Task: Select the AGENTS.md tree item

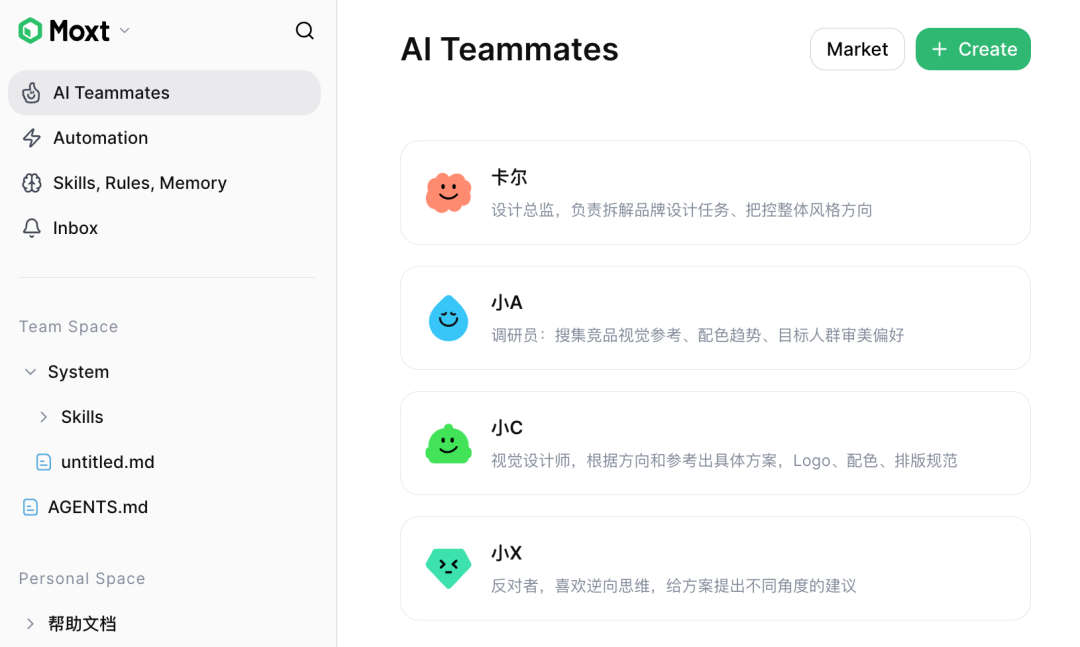Action: 97,506
